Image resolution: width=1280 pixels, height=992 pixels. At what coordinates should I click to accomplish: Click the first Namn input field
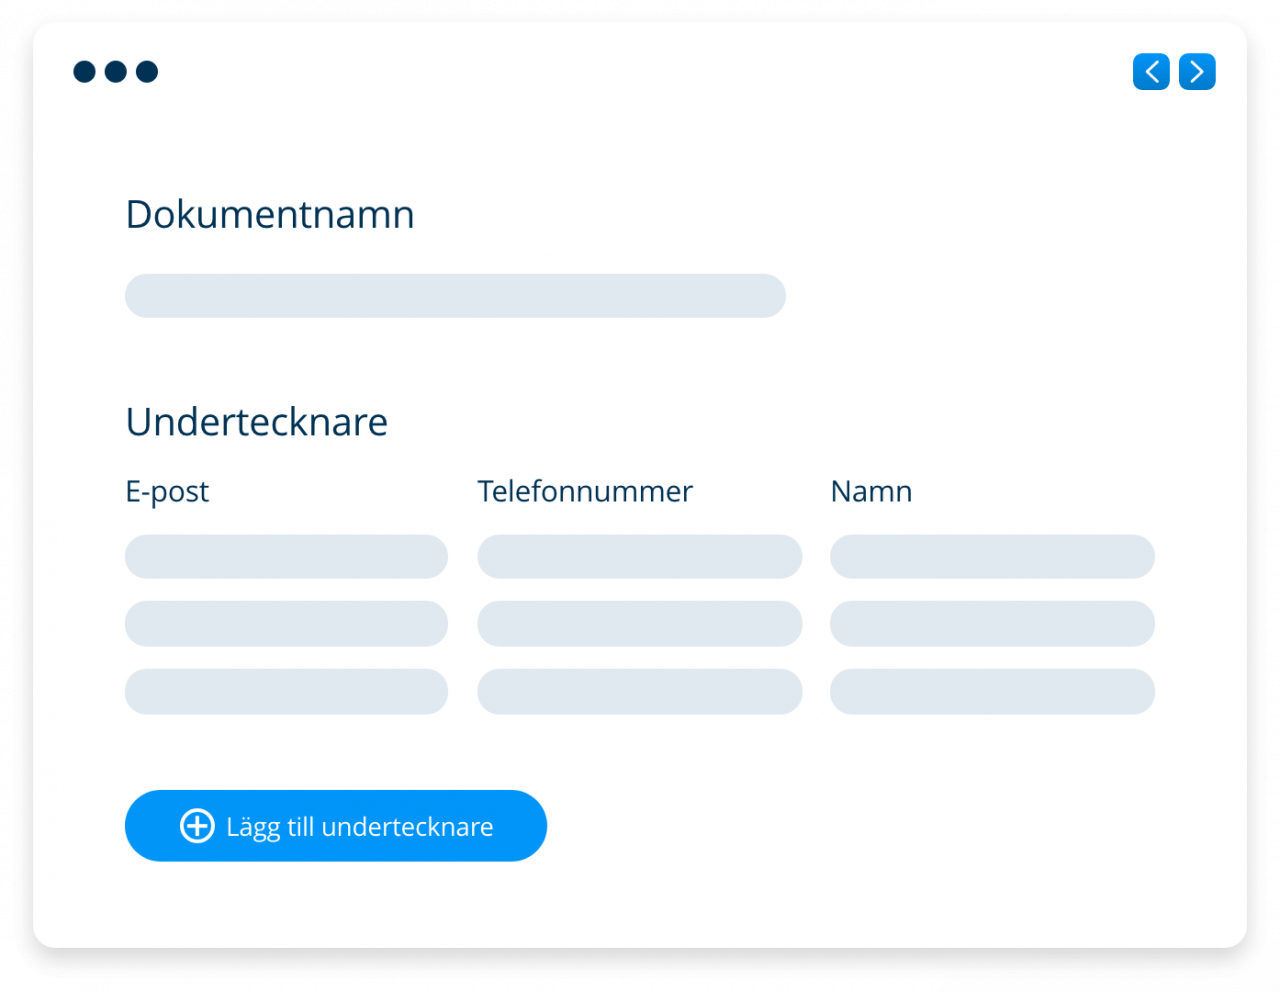pyautogui.click(x=992, y=557)
